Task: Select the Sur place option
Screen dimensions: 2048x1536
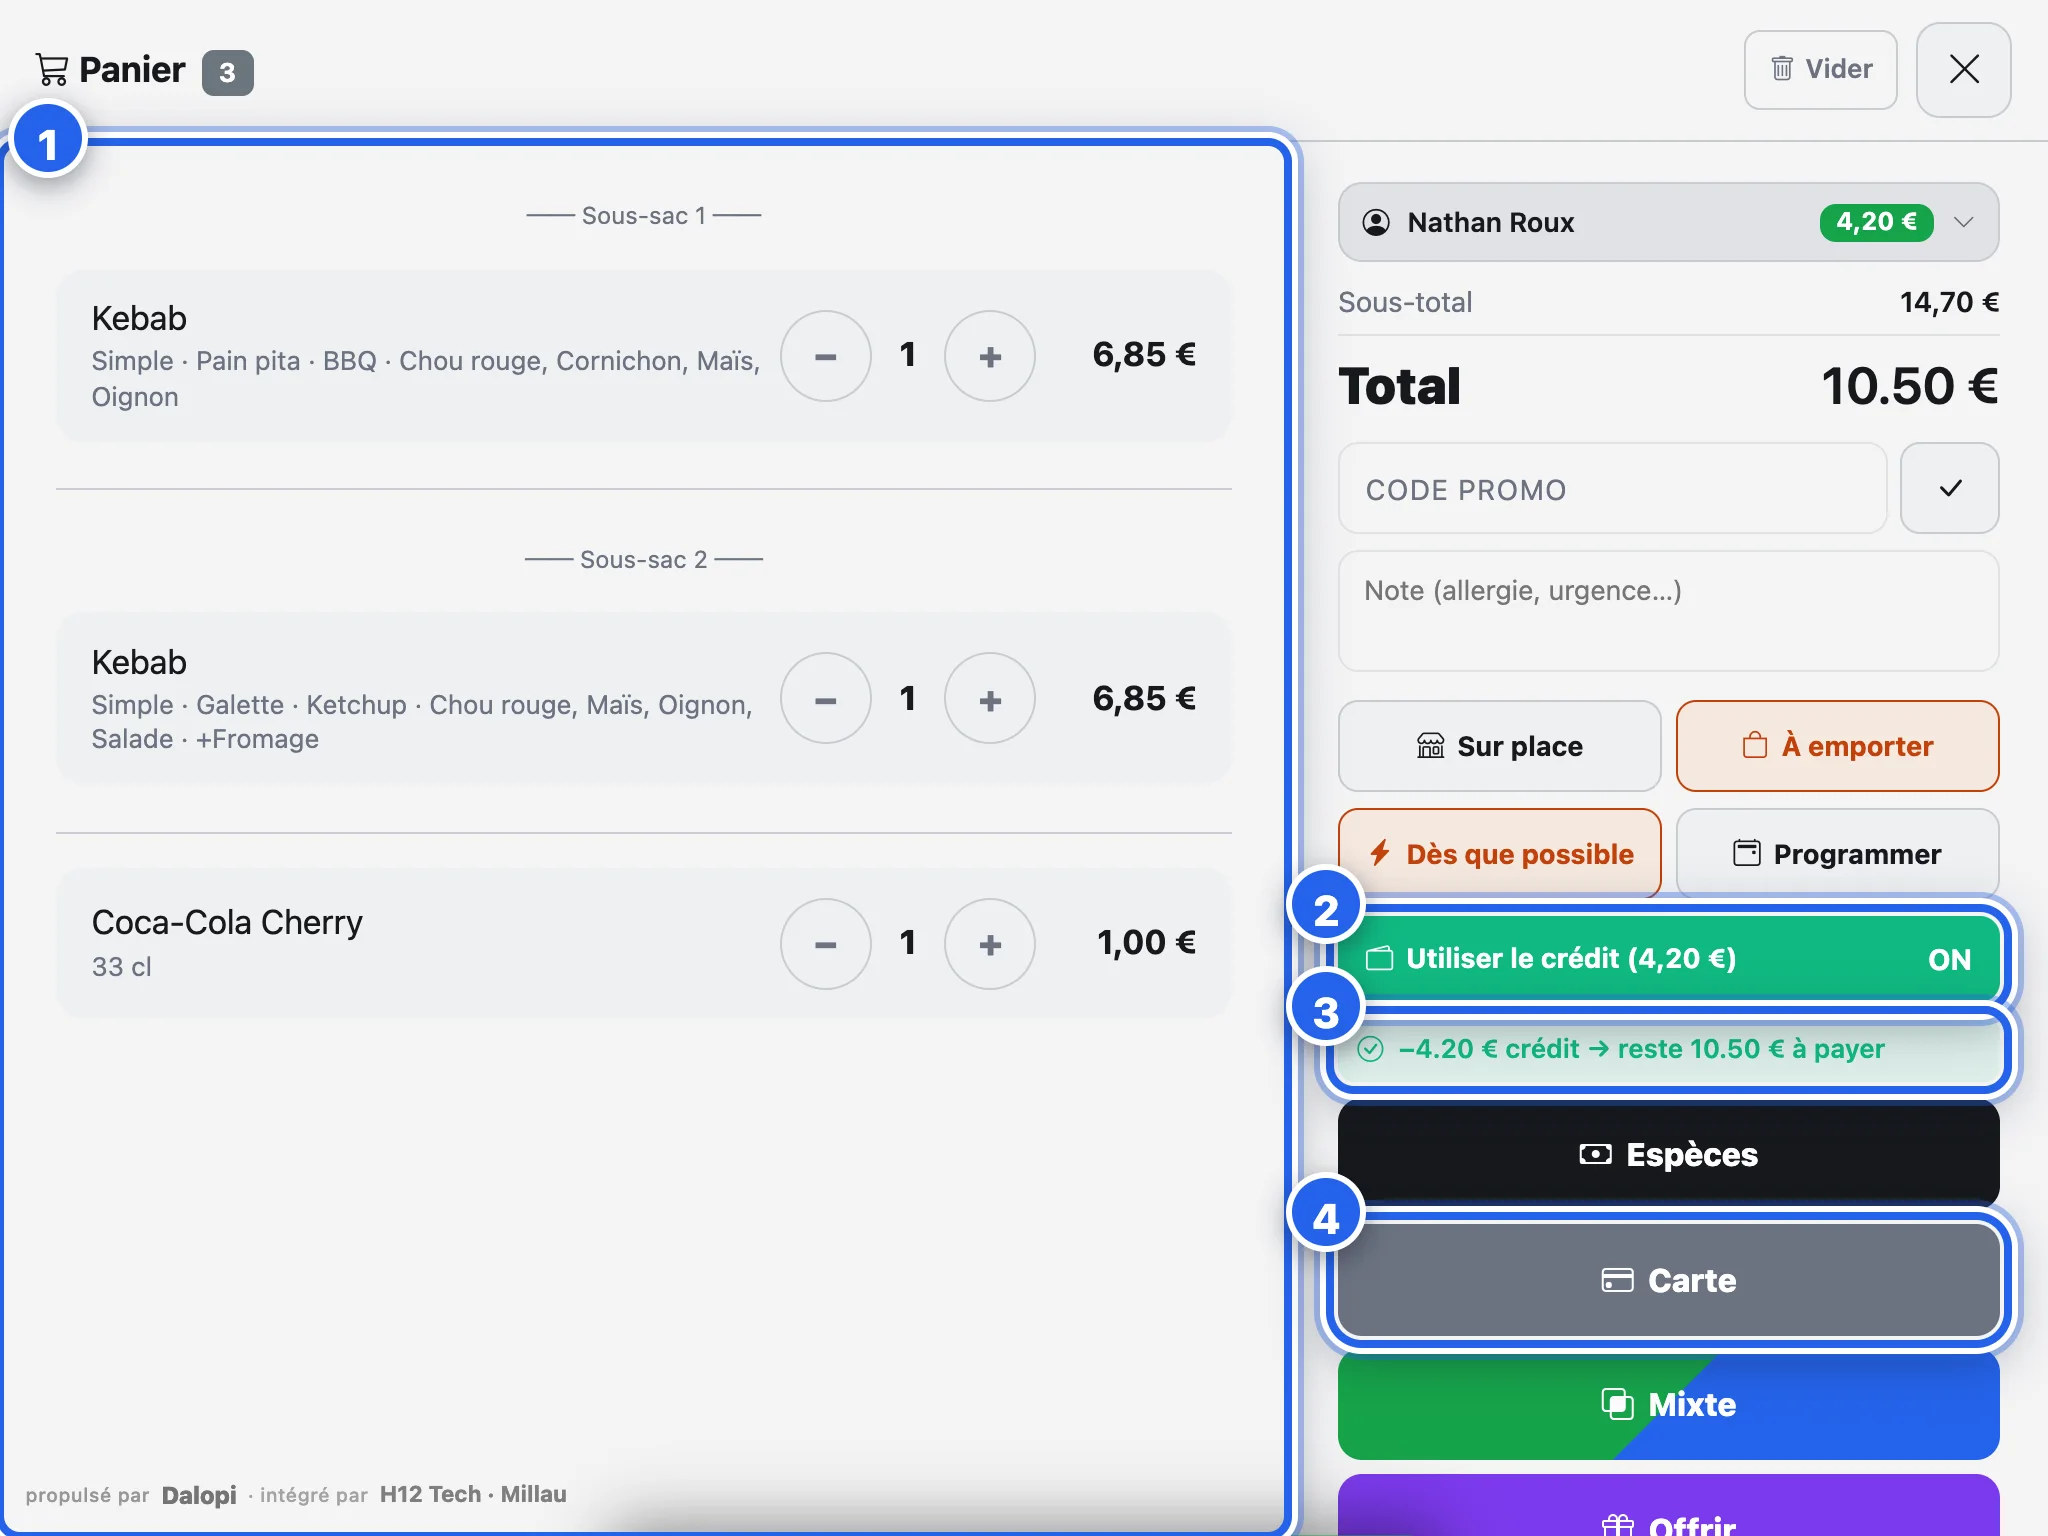Action: 1499,746
